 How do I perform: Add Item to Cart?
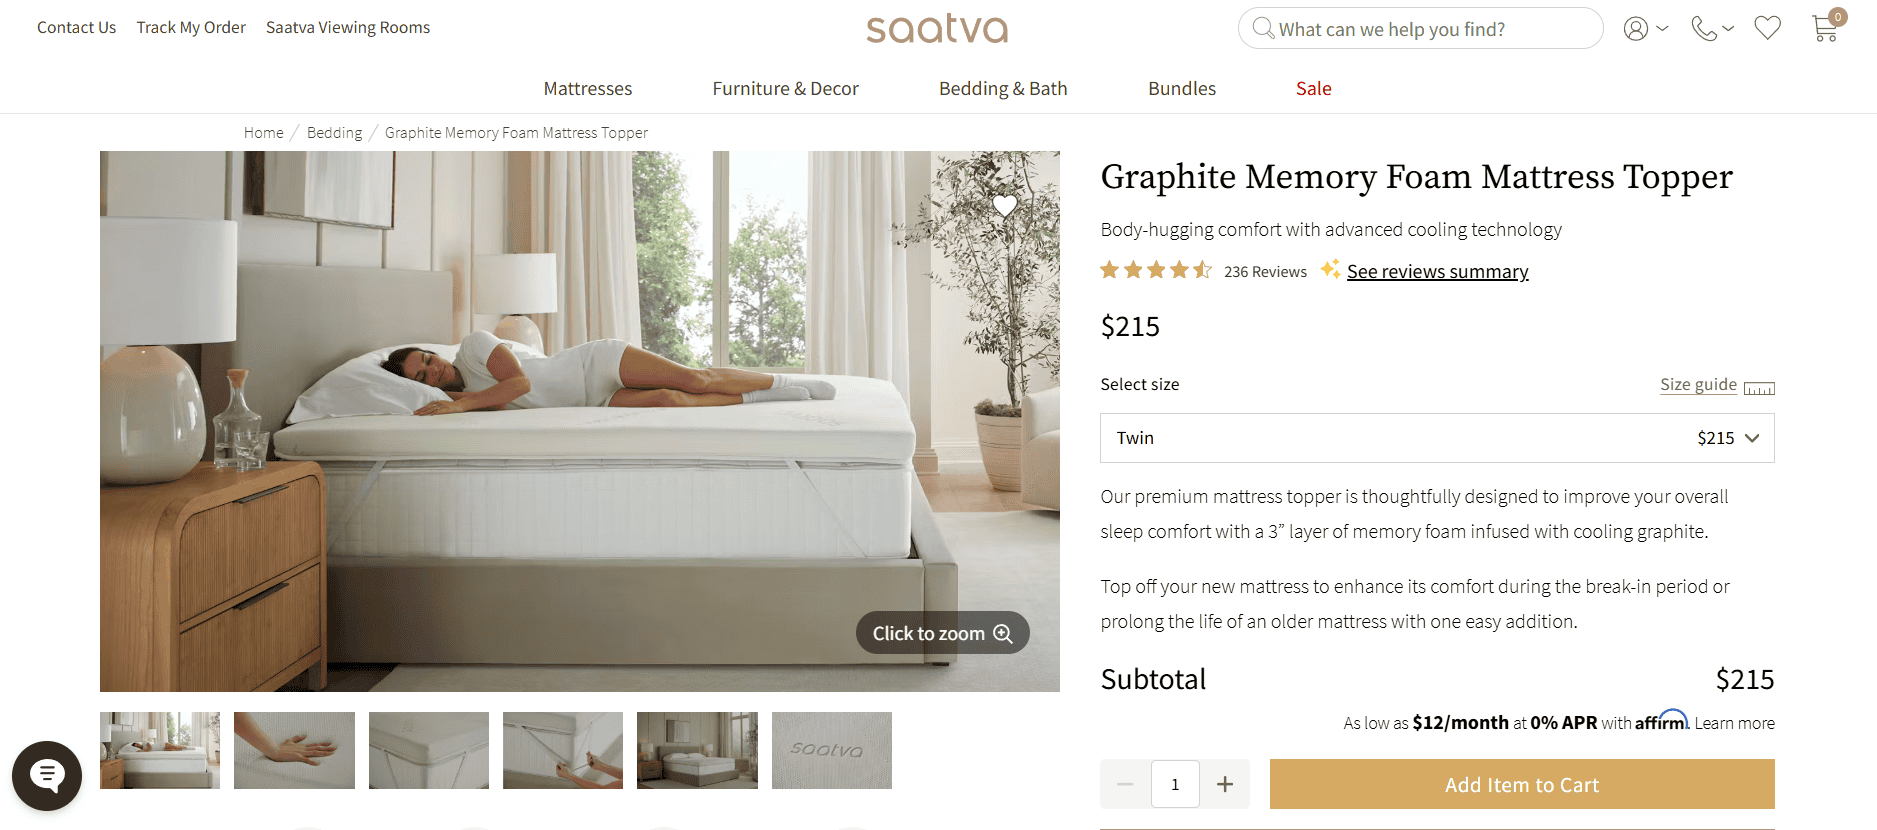[x=1522, y=784]
